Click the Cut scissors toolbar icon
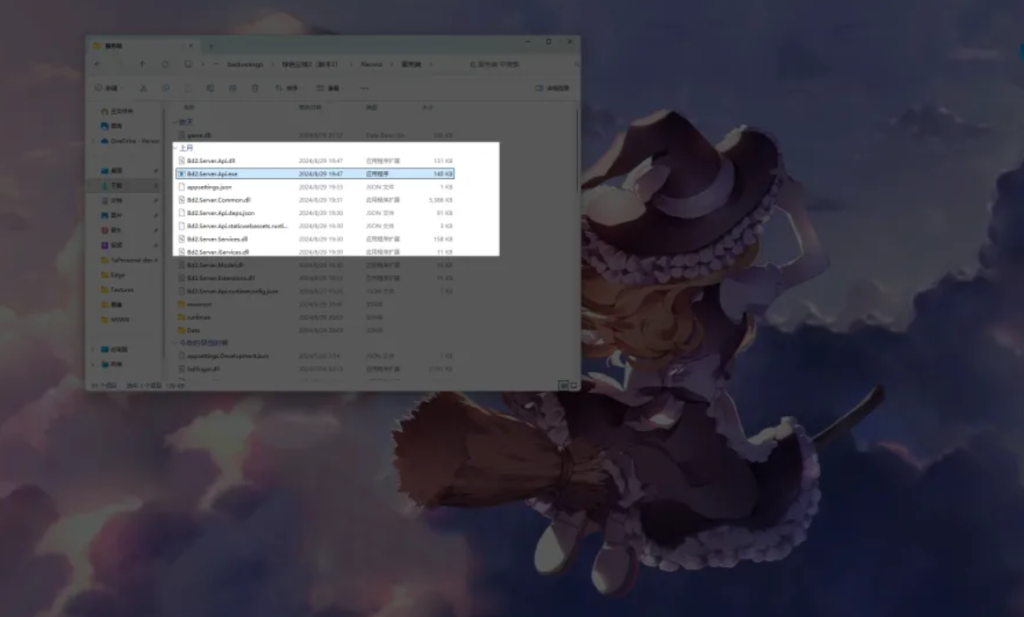 (143, 87)
